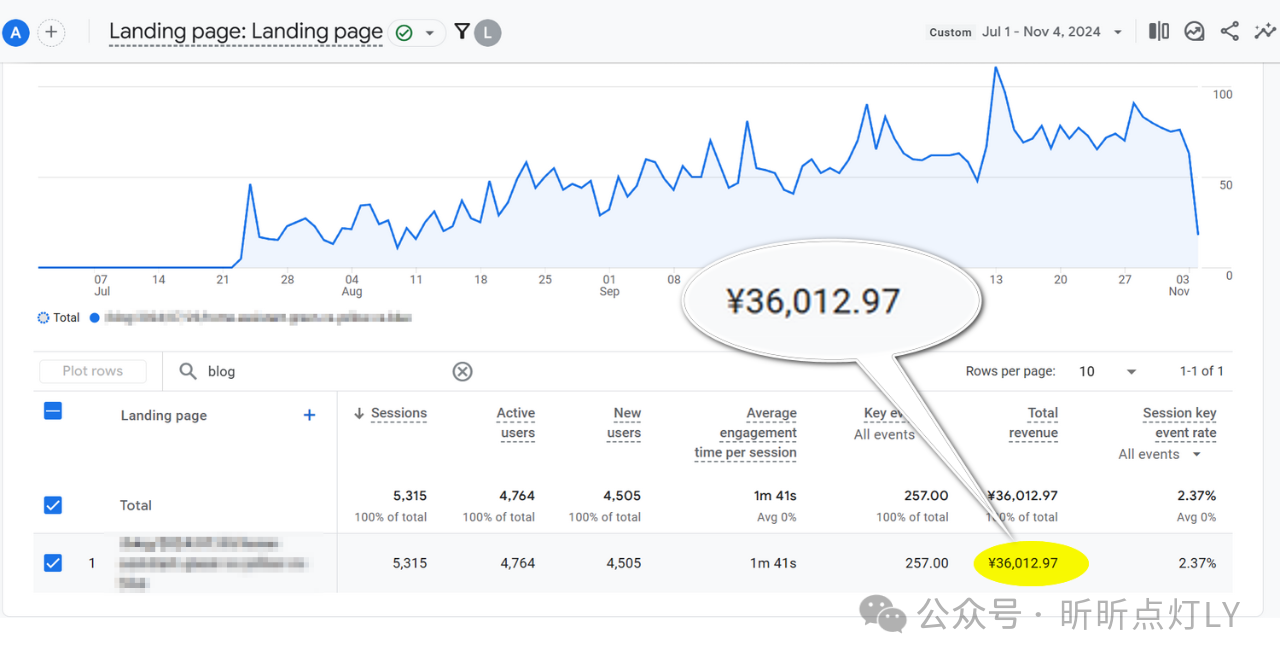Clear the blog search with X icon
Screen dimensions: 1280x666
click(x=462, y=371)
